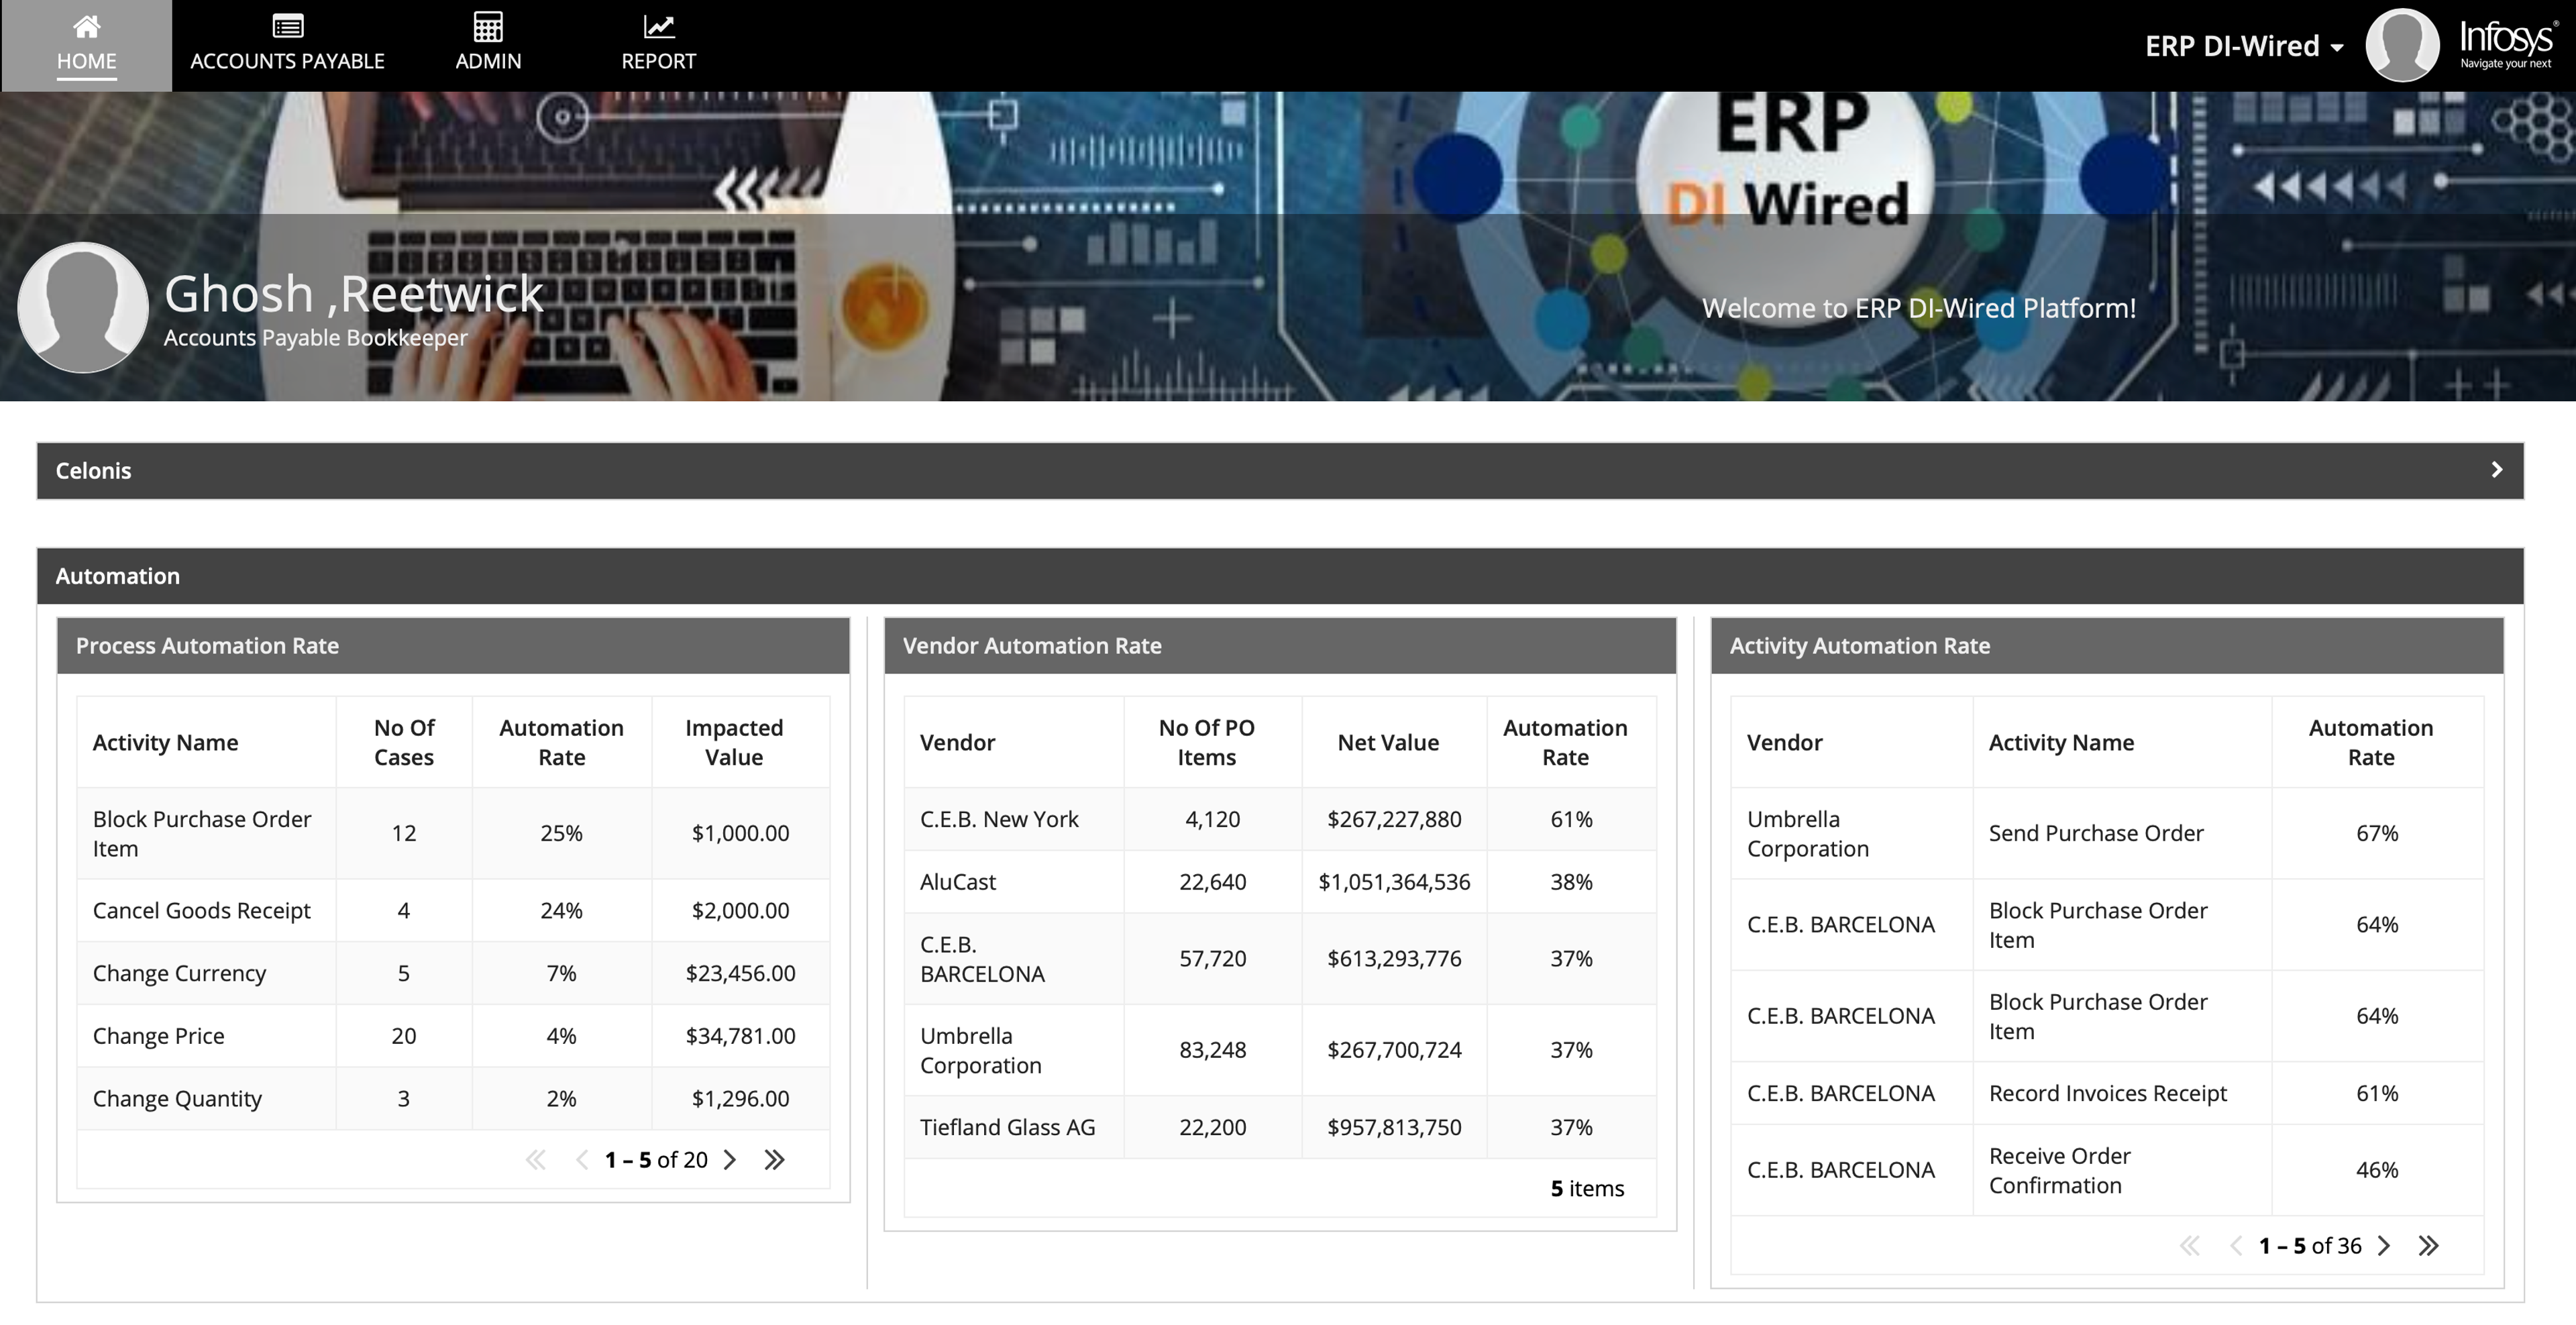Viewport: 2576px width, 1325px height.
Task: Click Ghosh Reetwick profile picture
Action: click(x=83, y=307)
